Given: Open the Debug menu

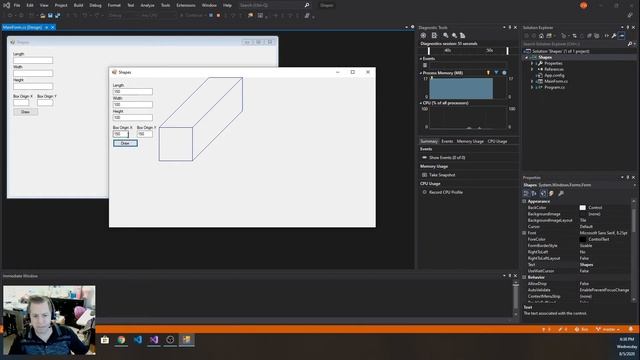Looking at the screenshot, I should pyautogui.click(x=96, y=5).
